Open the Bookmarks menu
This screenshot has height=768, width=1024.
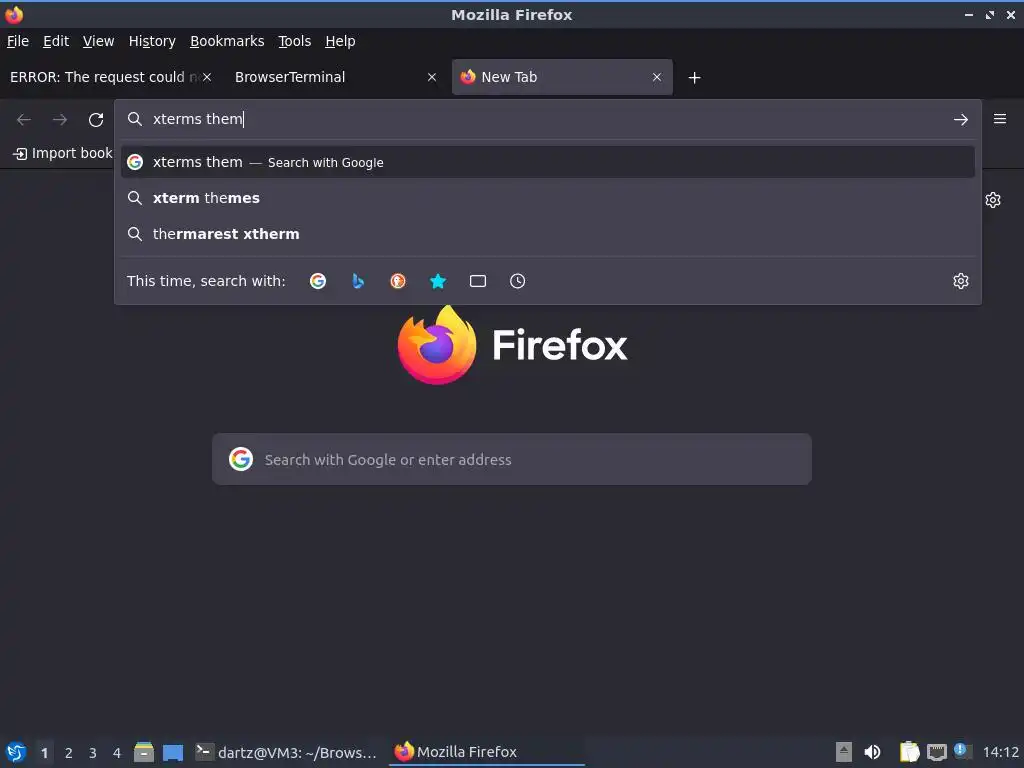(227, 41)
